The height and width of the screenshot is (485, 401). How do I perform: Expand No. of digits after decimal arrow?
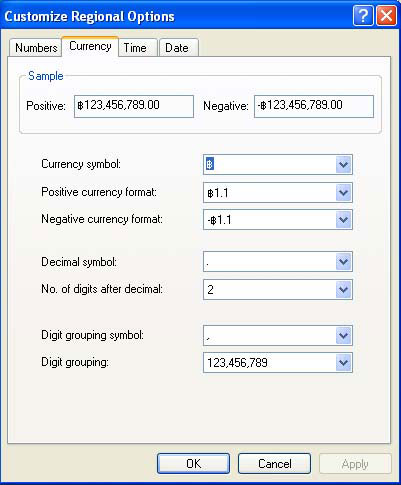(343, 289)
